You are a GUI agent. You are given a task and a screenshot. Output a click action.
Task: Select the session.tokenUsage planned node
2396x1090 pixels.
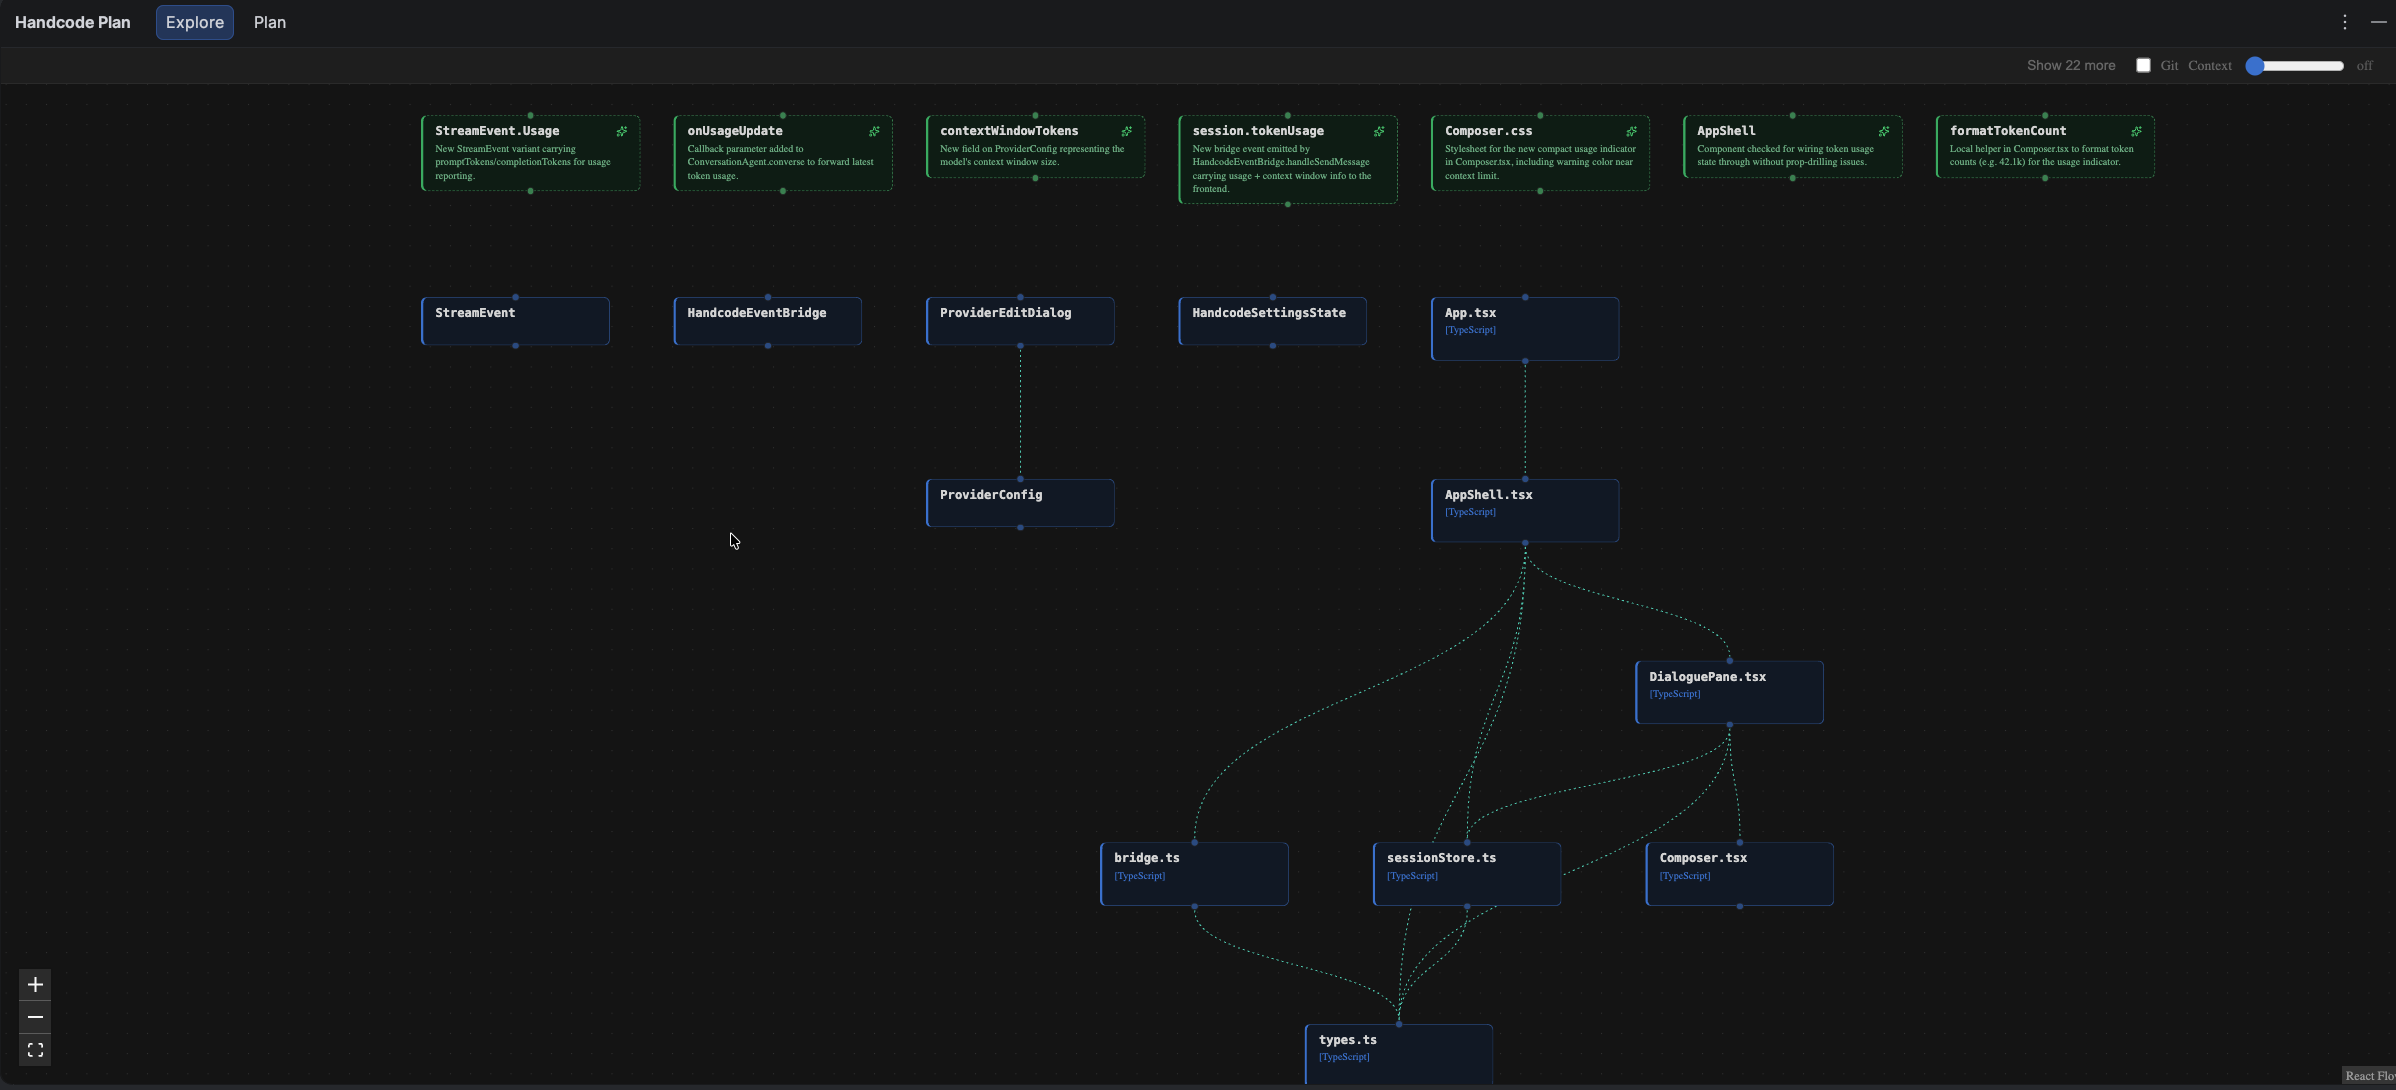[1288, 160]
